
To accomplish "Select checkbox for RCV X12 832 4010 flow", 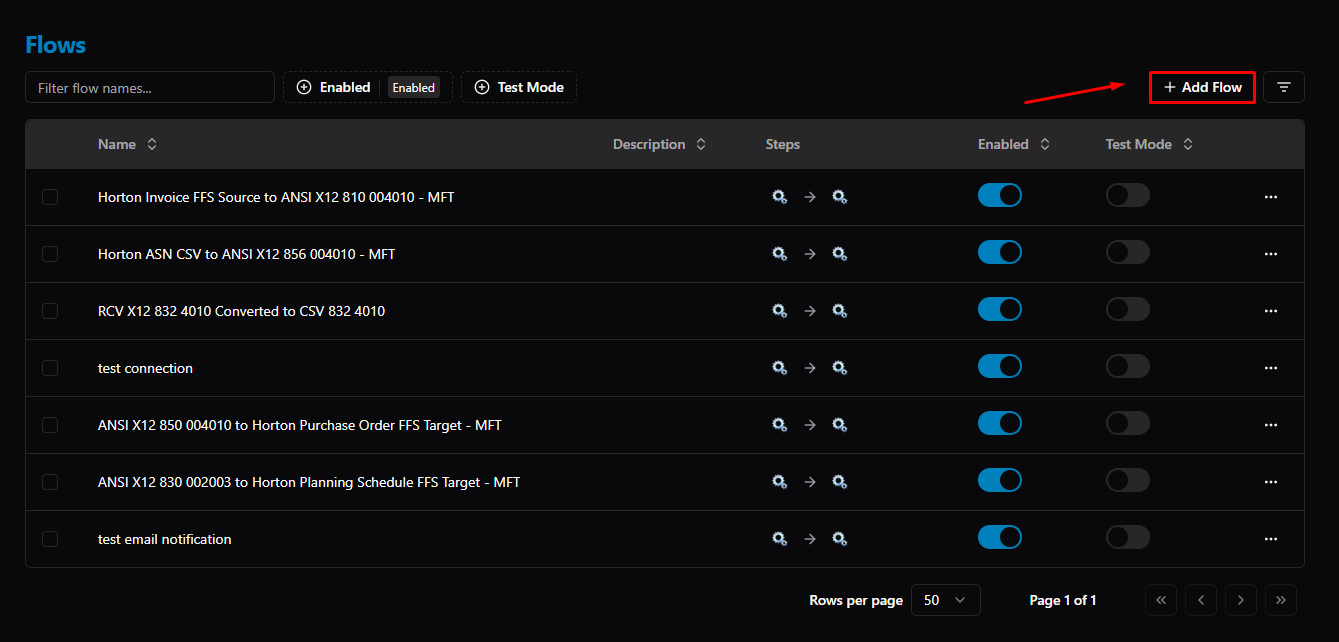I will coord(50,311).
